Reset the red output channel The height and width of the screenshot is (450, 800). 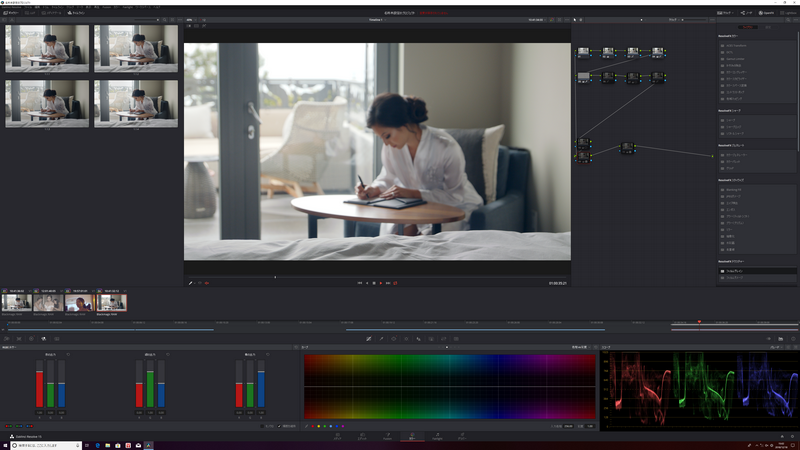tap(68, 355)
